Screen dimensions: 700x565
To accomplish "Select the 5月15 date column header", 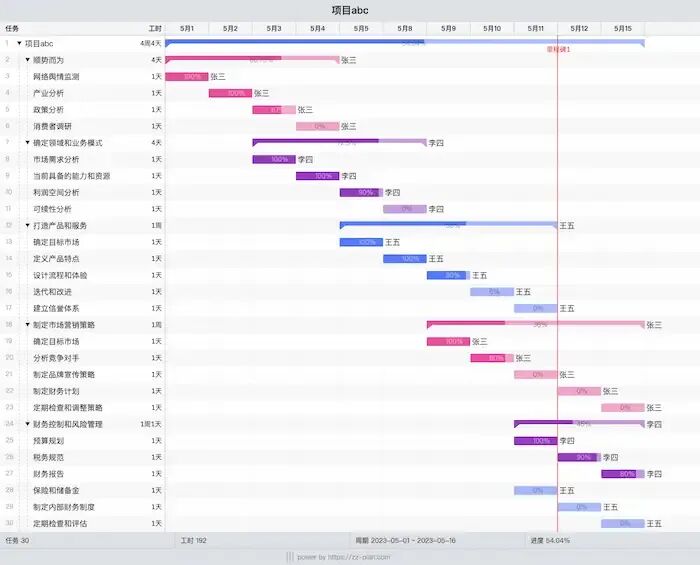I will [x=623, y=29].
